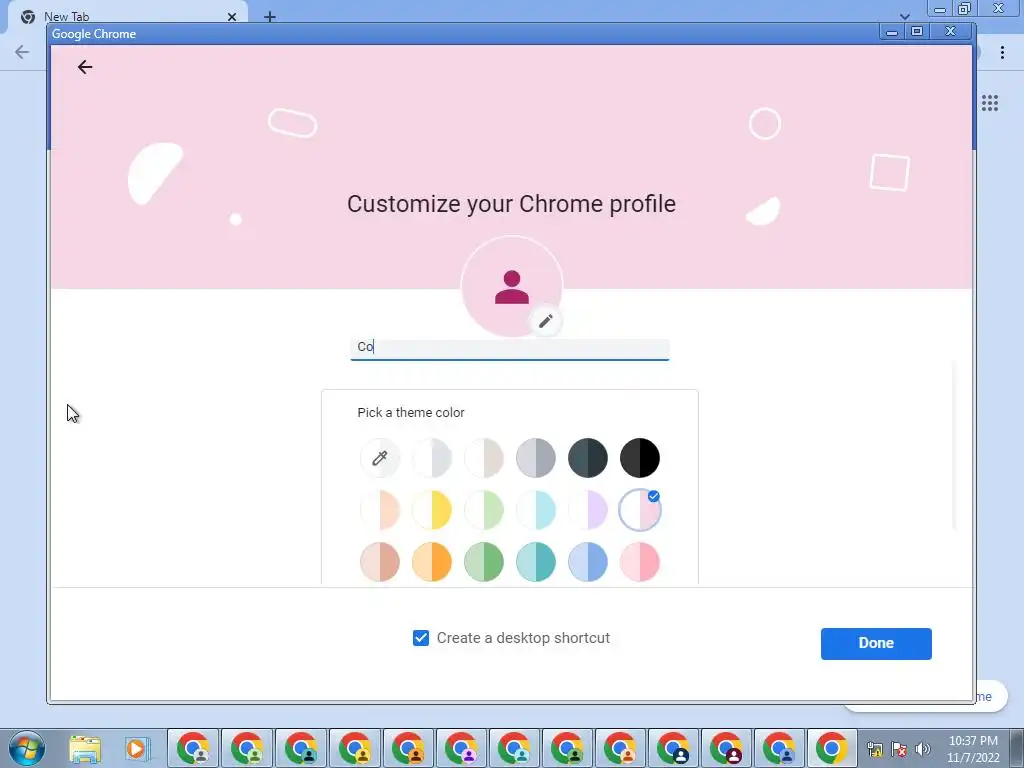This screenshot has width=1024, height=768.
Task: Click the volume speaker tray icon
Action: [x=923, y=749]
